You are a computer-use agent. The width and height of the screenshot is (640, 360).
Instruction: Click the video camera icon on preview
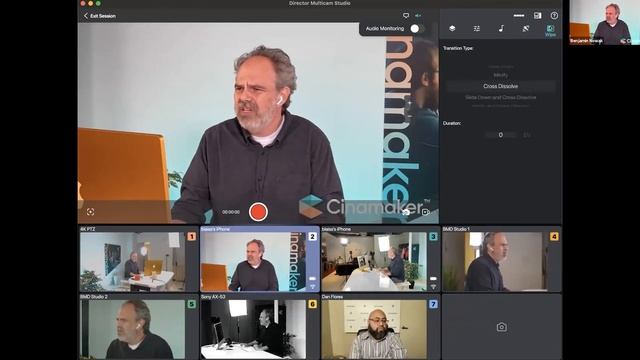(x=425, y=212)
